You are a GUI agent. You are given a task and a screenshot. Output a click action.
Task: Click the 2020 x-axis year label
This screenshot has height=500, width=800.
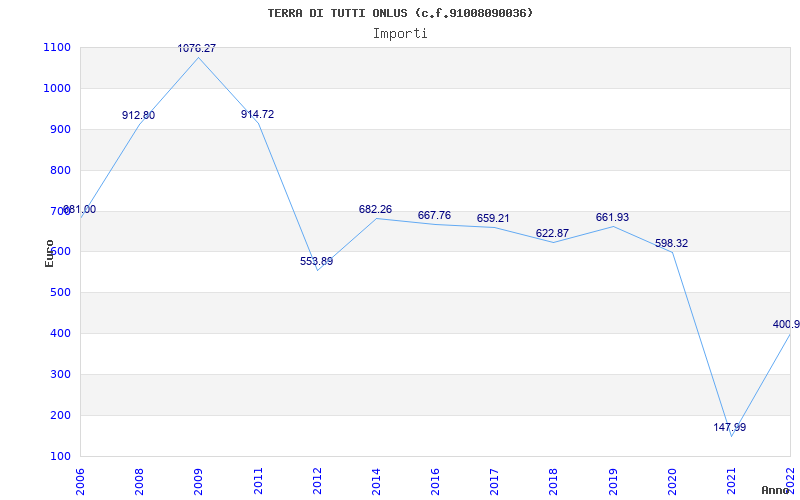672,481
